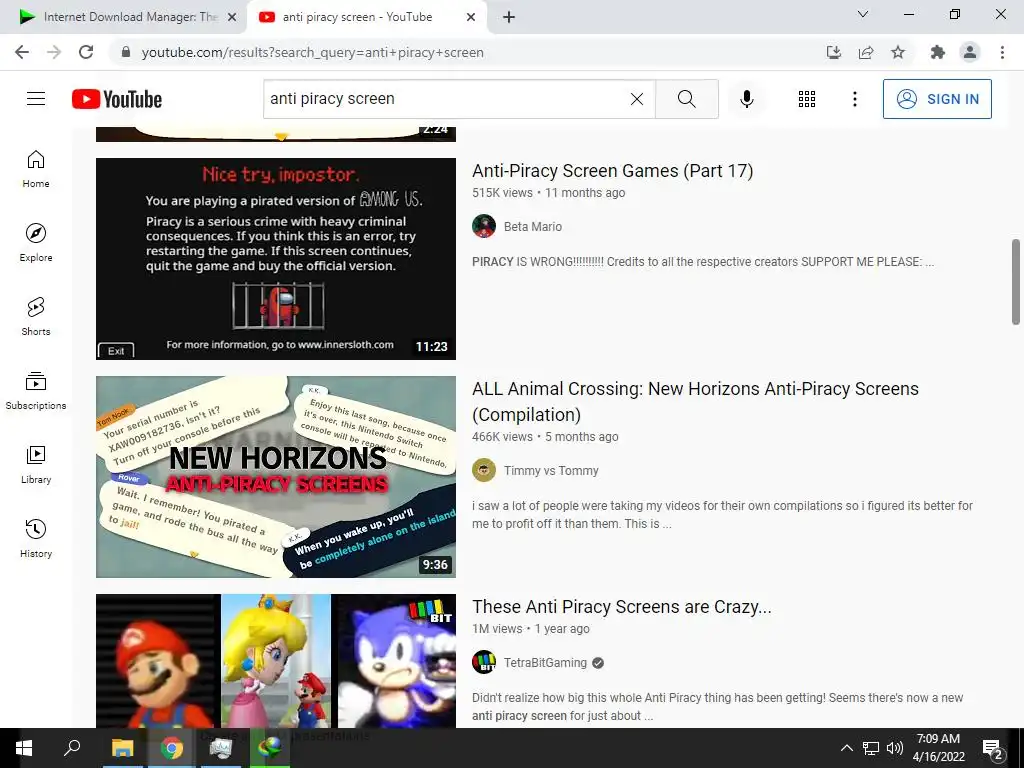
Task: Open the New Horizons anti-piracy thumbnail
Action: pos(276,477)
